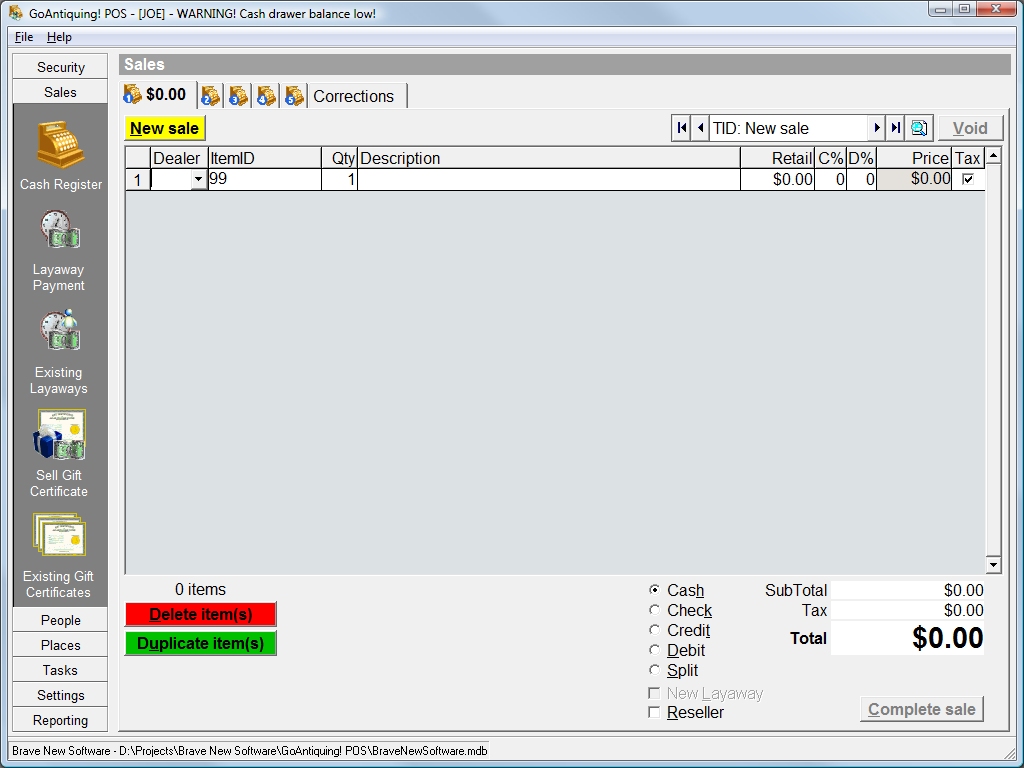Click the Price cell in row 1

point(914,179)
